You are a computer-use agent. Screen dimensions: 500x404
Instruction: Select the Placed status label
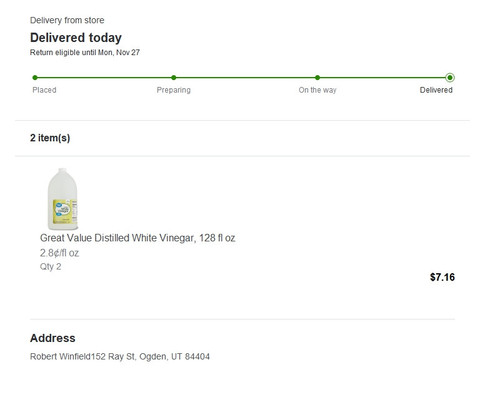pyautogui.click(x=44, y=90)
